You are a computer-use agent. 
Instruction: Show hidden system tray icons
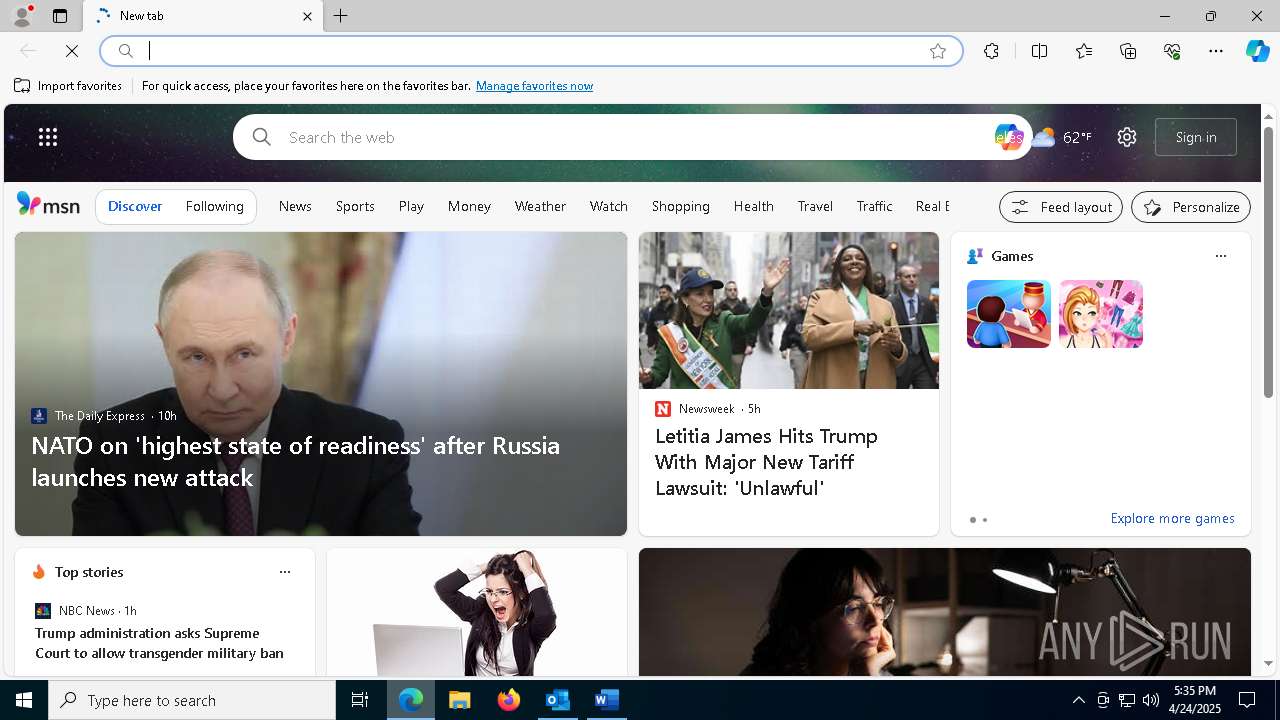1078,700
